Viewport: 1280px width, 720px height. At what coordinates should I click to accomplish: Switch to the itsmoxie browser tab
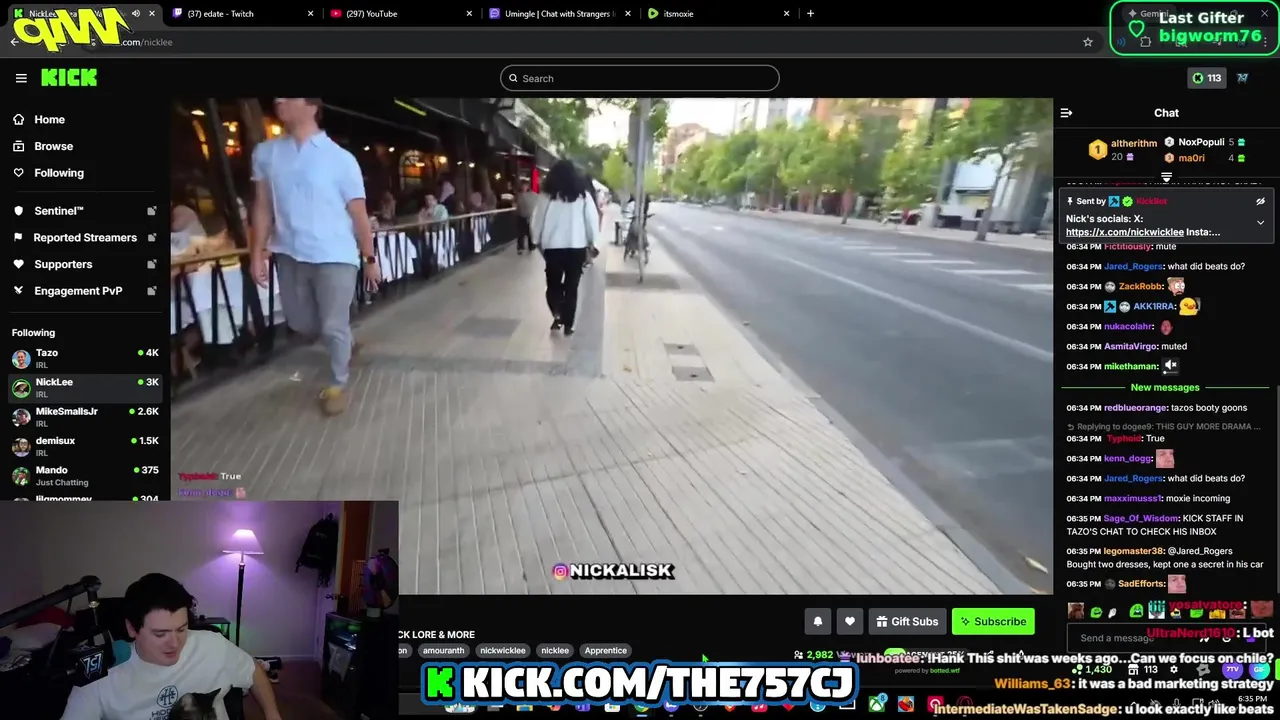(718, 13)
